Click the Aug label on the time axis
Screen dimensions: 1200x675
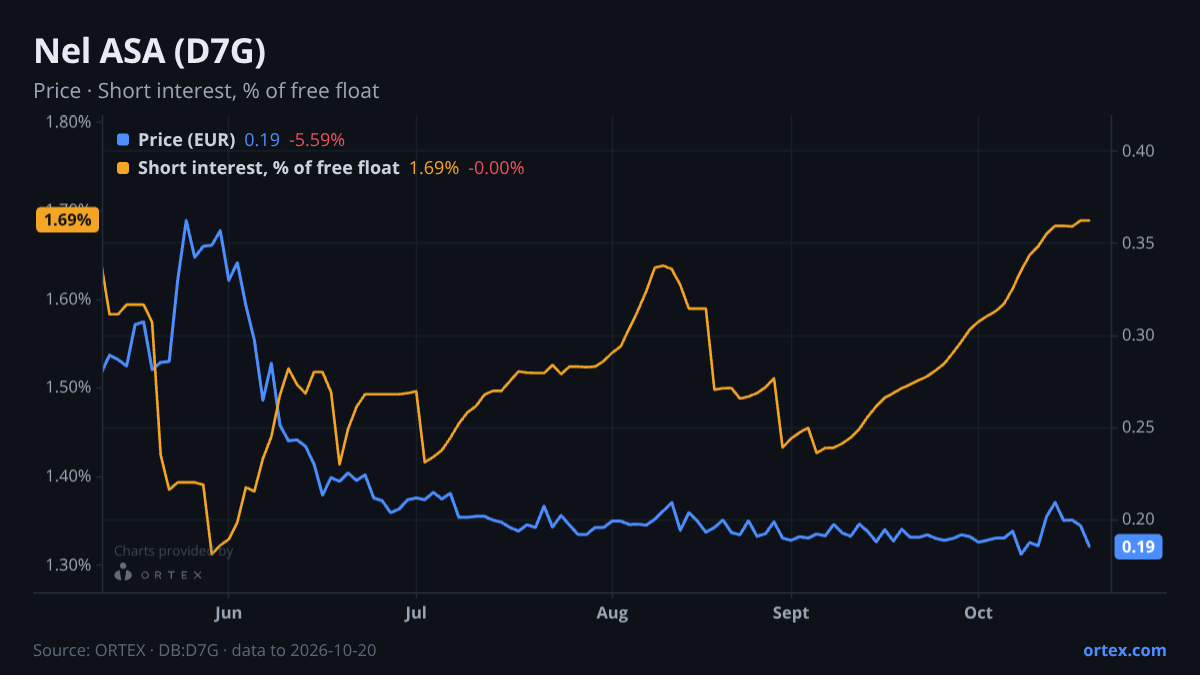click(x=612, y=613)
